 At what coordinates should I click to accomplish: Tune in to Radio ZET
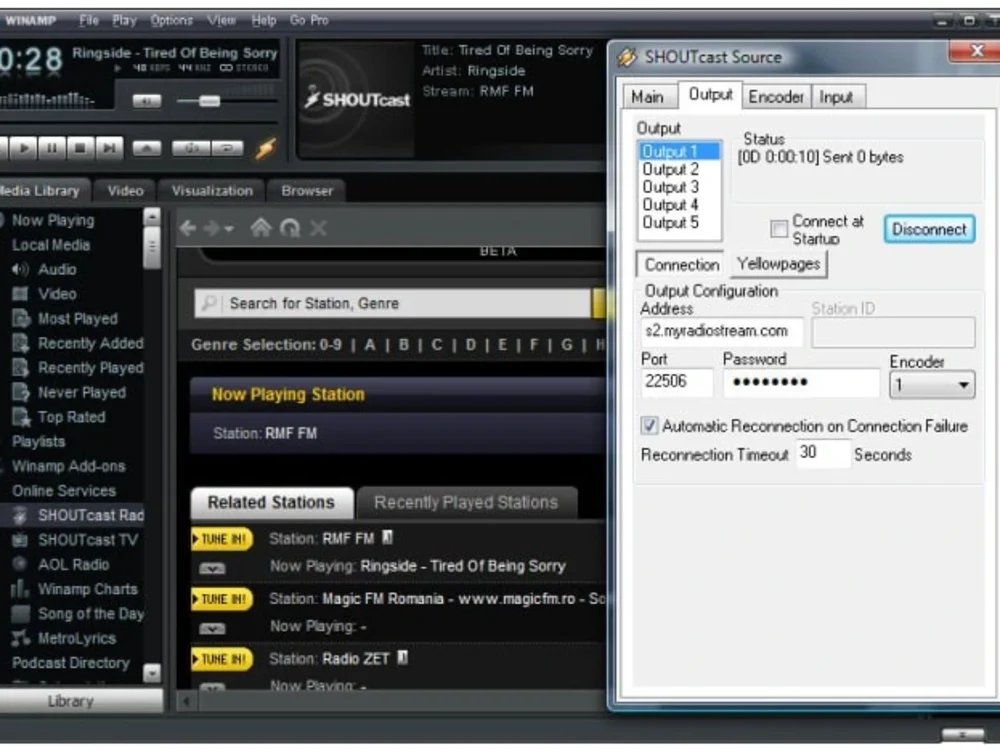222,659
